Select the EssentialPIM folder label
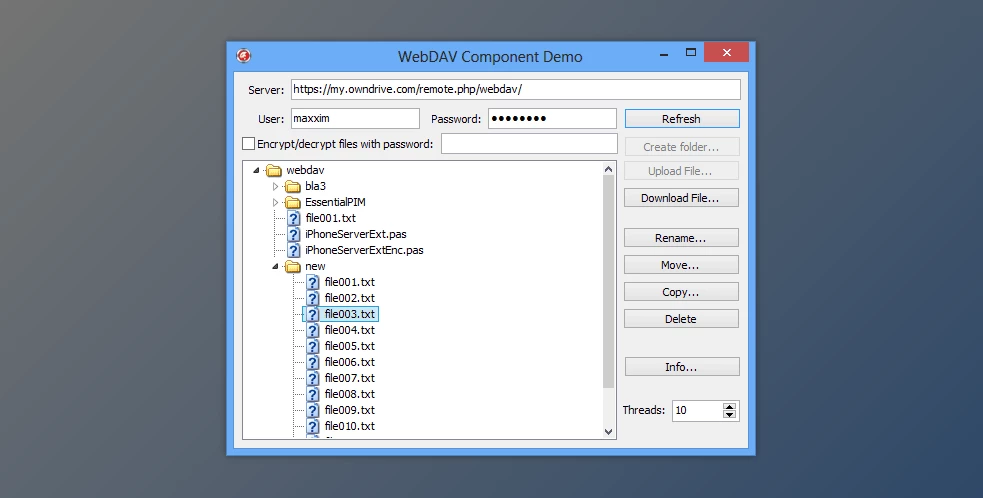Screen dimensions: 983x498 (335, 202)
